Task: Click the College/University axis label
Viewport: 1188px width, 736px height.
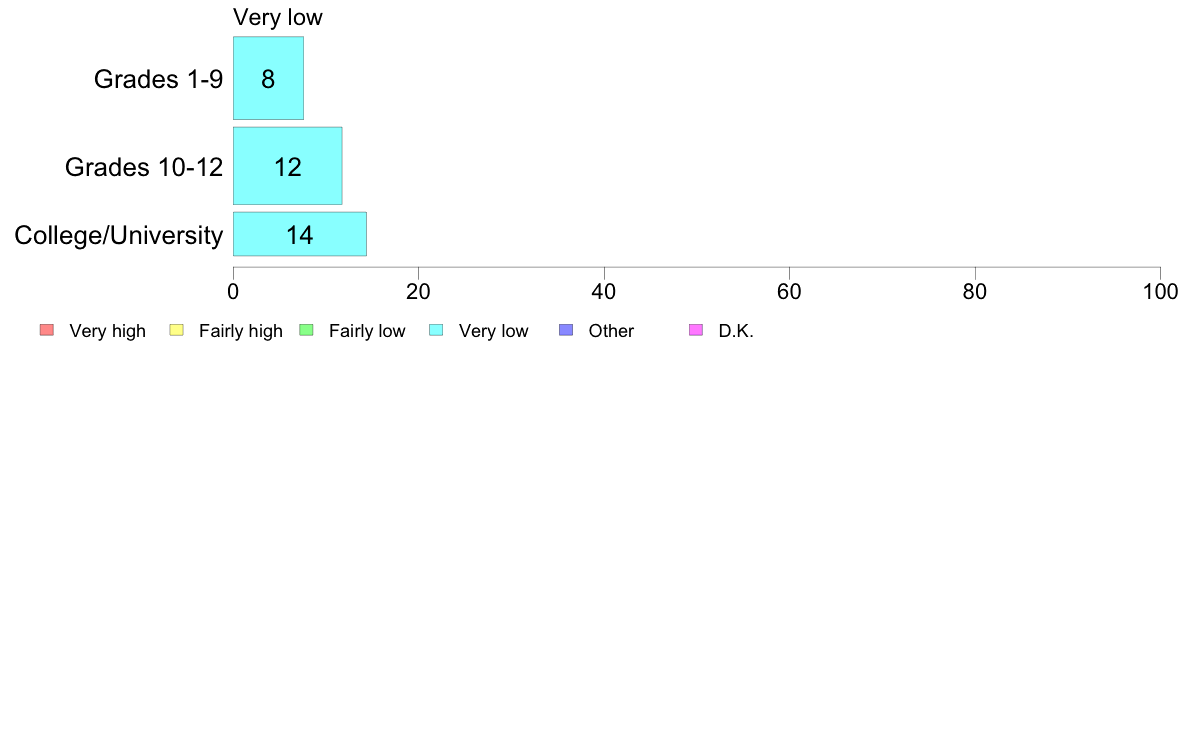Action: (119, 235)
